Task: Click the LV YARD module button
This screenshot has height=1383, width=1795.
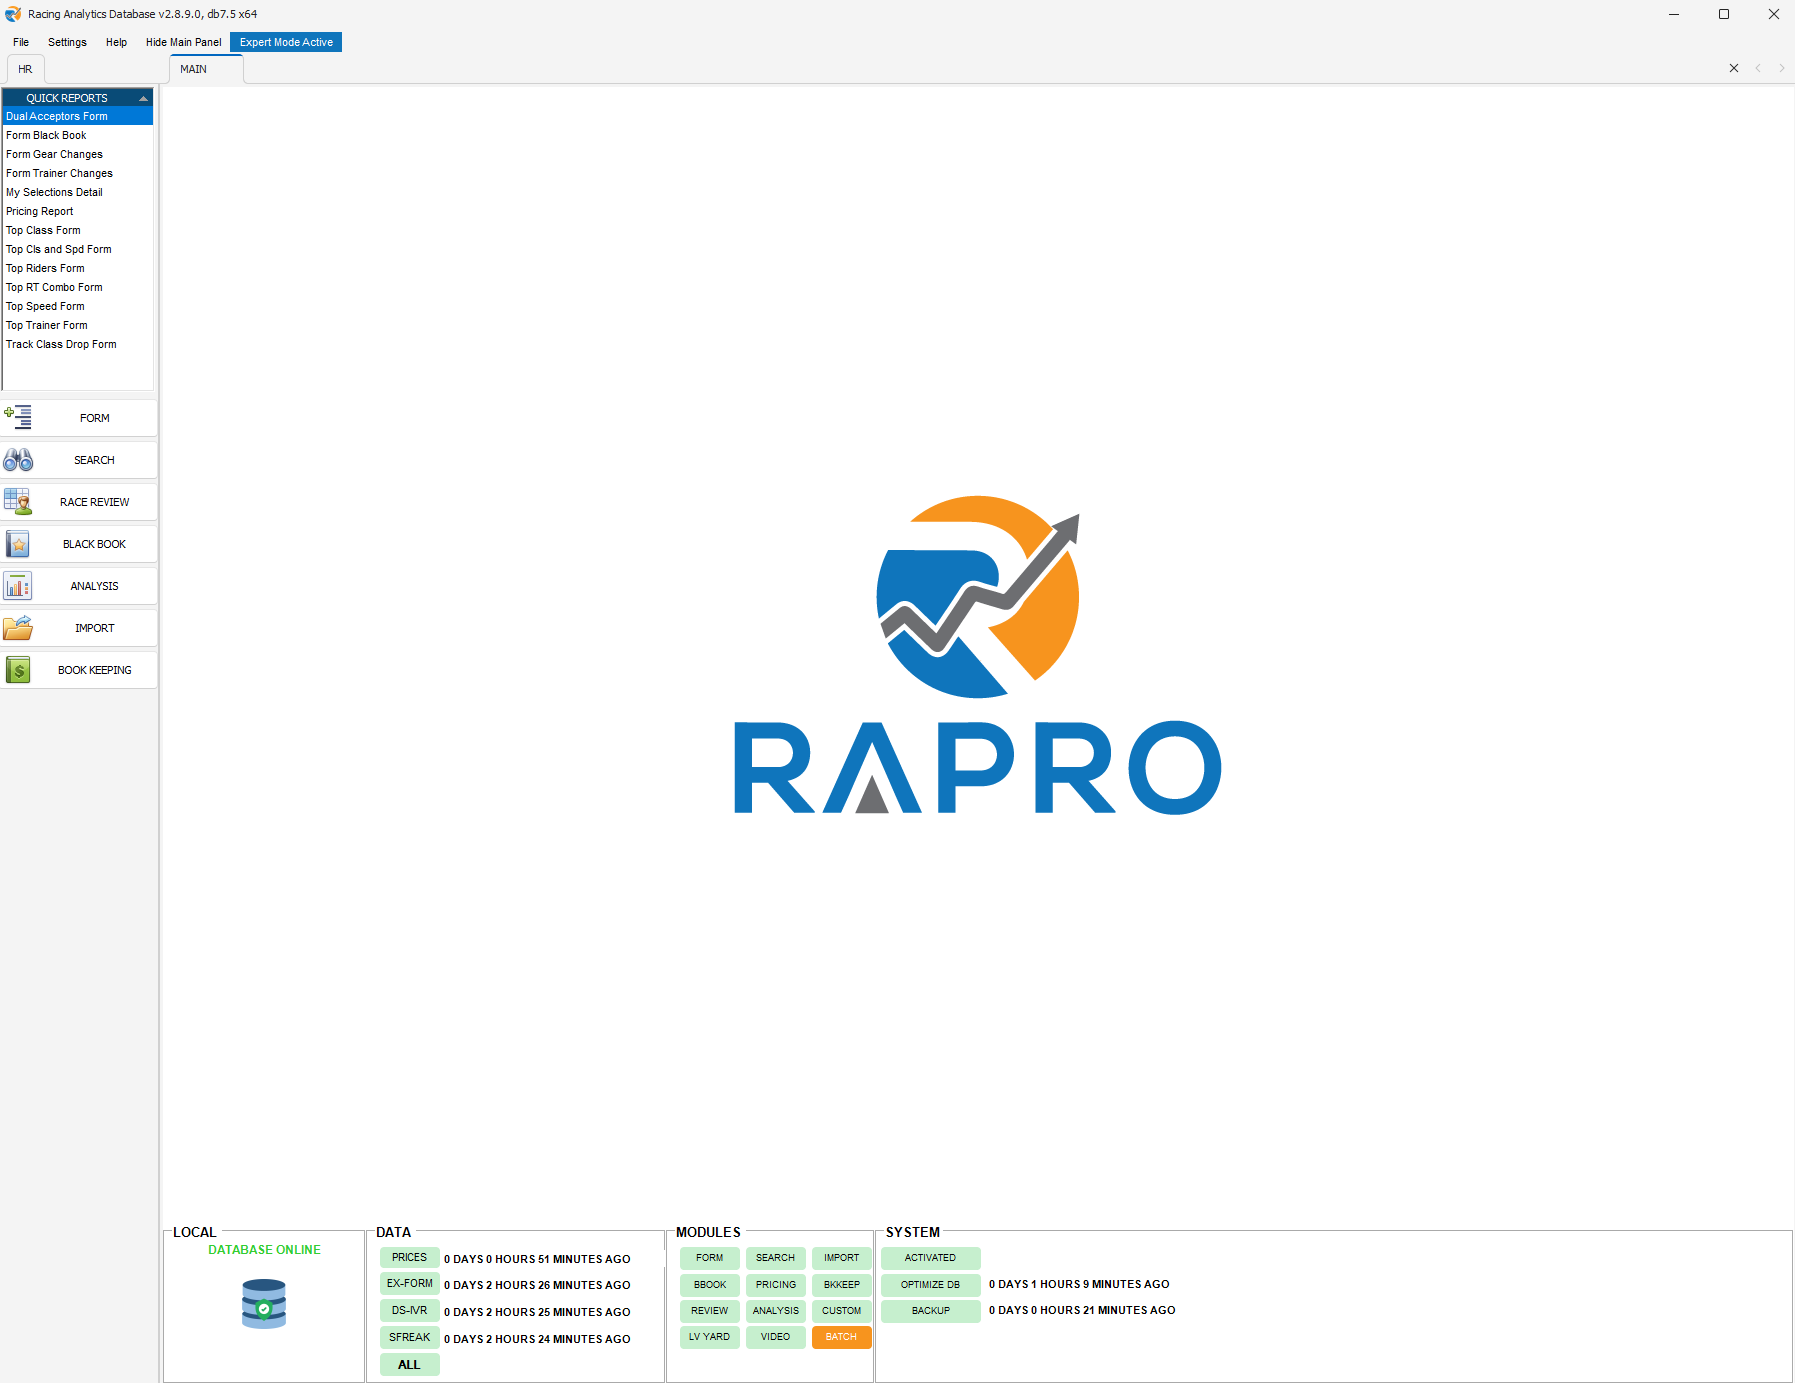Action: (710, 1337)
